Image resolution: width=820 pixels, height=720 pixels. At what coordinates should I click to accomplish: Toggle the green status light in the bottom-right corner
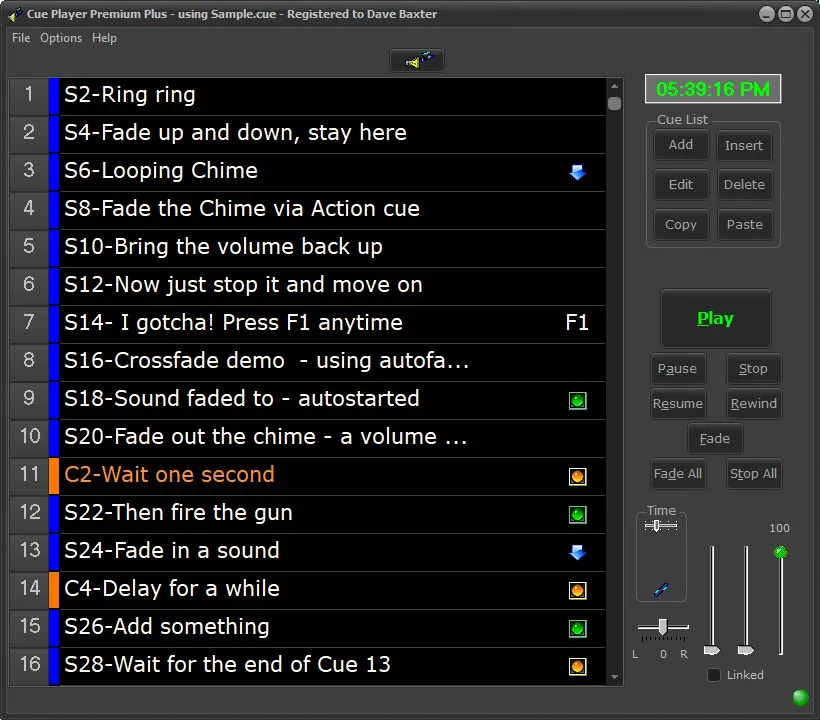pyautogui.click(x=799, y=697)
